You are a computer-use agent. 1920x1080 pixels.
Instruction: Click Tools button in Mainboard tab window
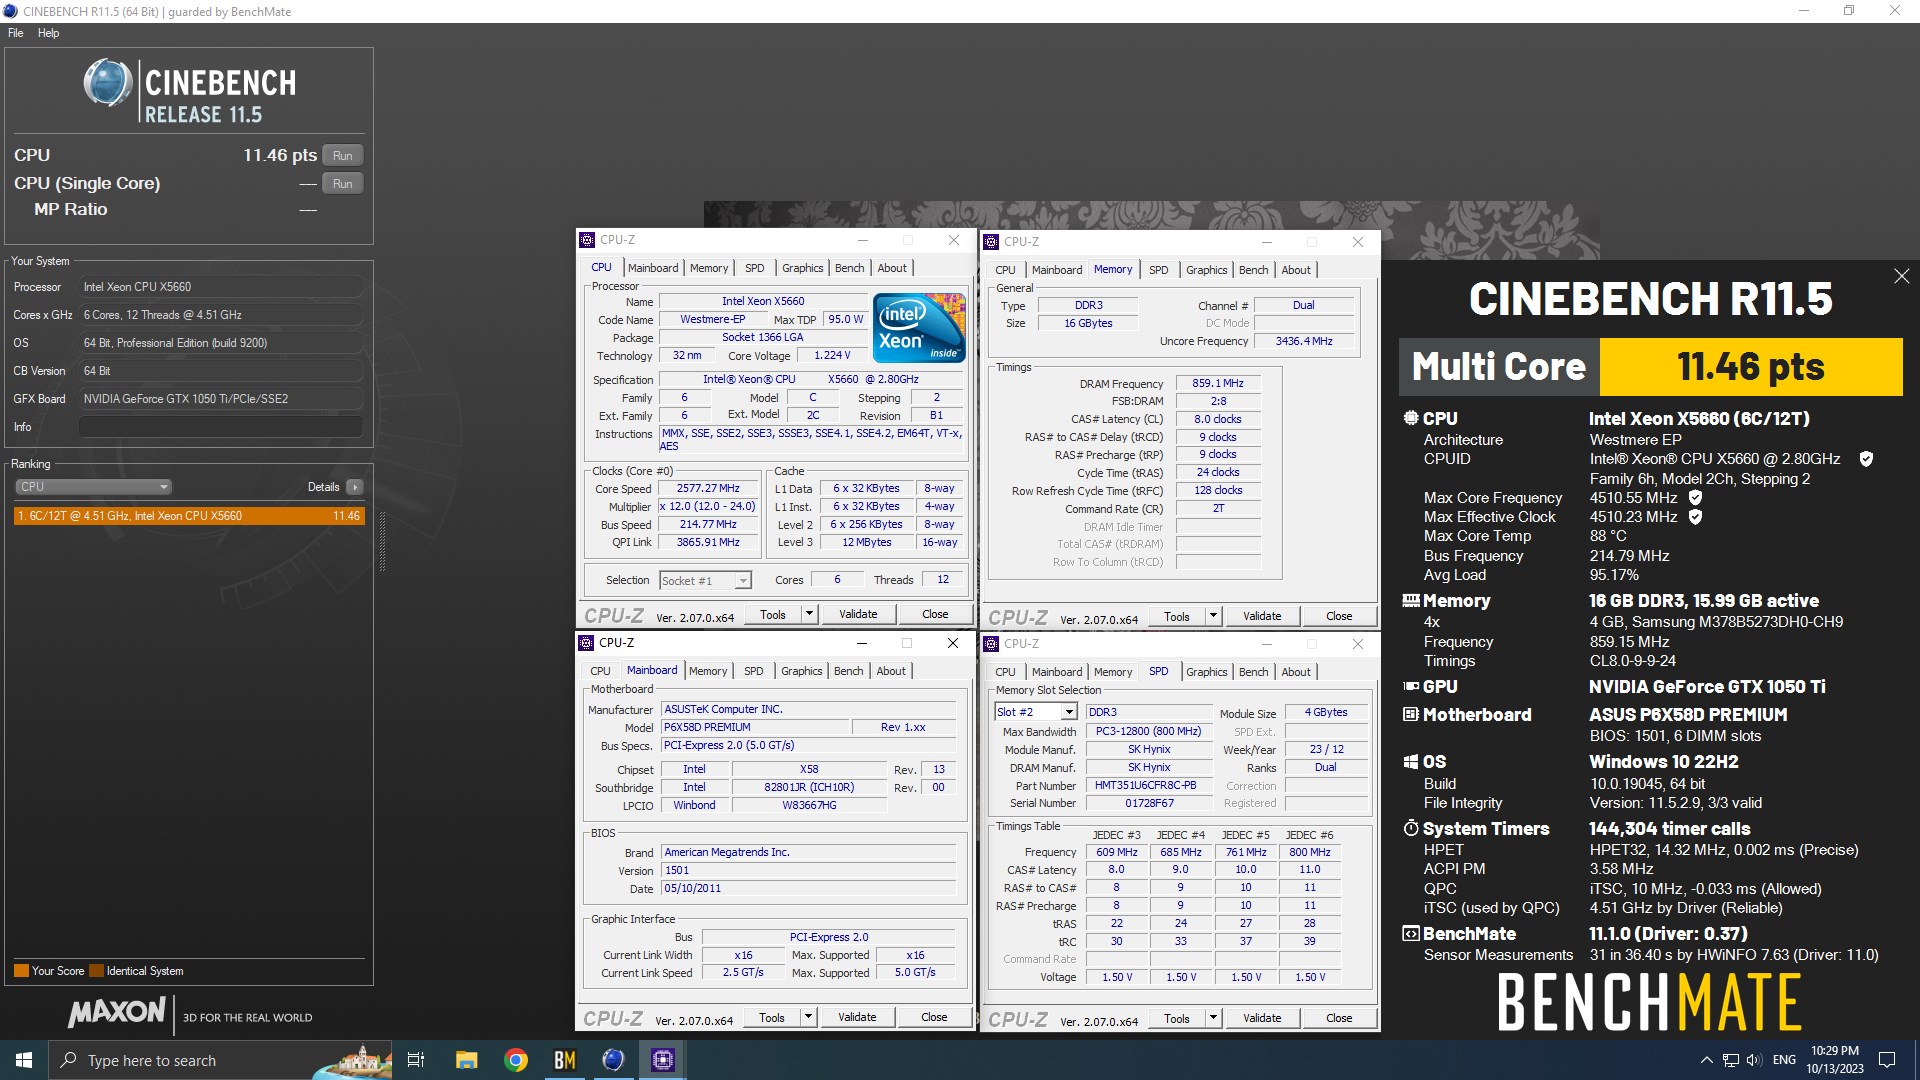[771, 1017]
